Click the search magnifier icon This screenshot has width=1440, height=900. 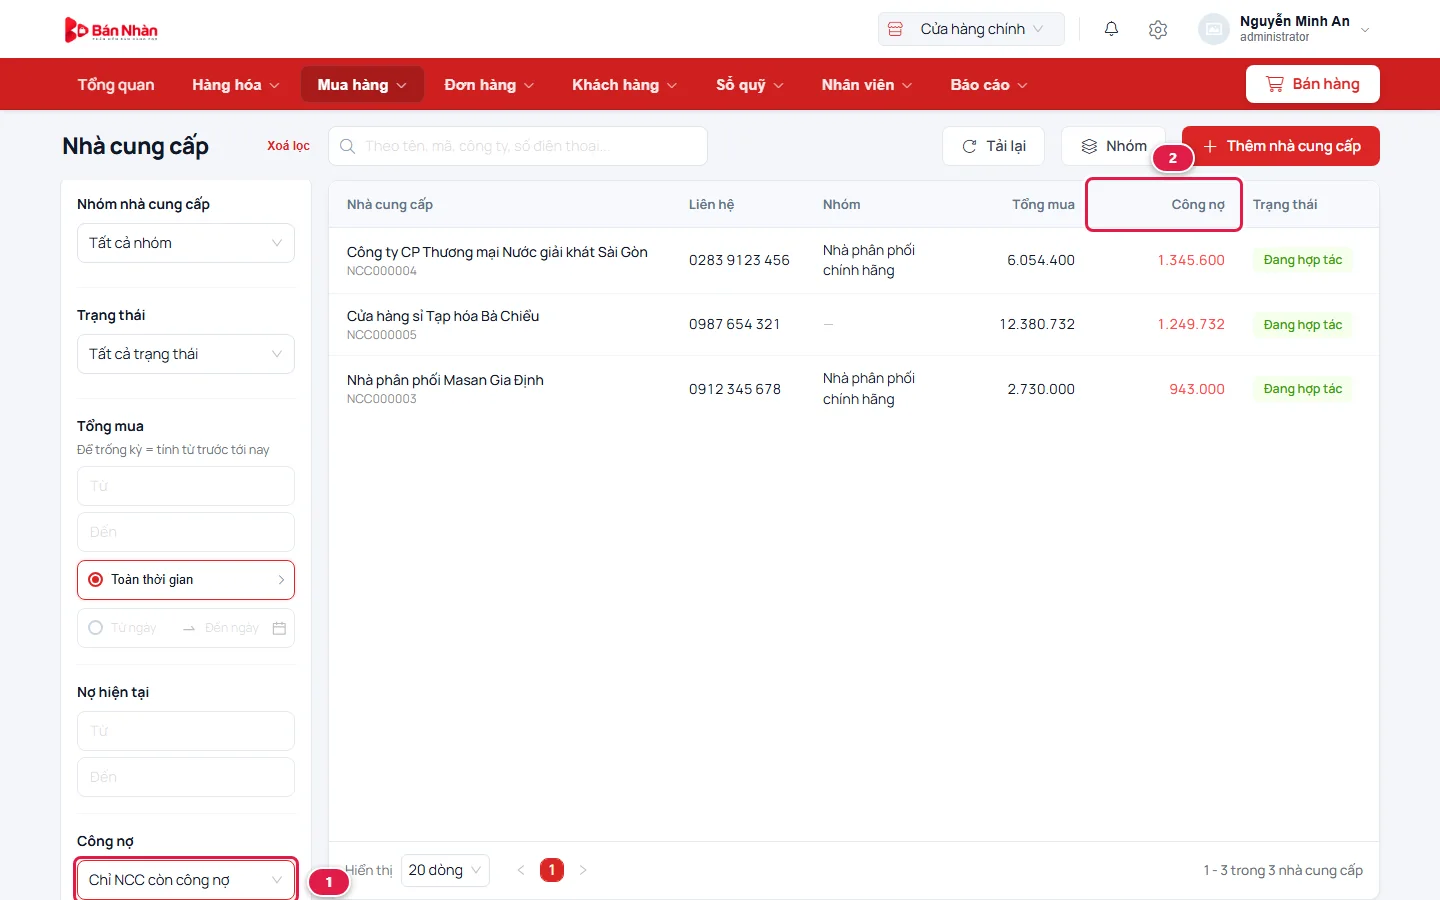pyautogui.click(x=347, y=146)
